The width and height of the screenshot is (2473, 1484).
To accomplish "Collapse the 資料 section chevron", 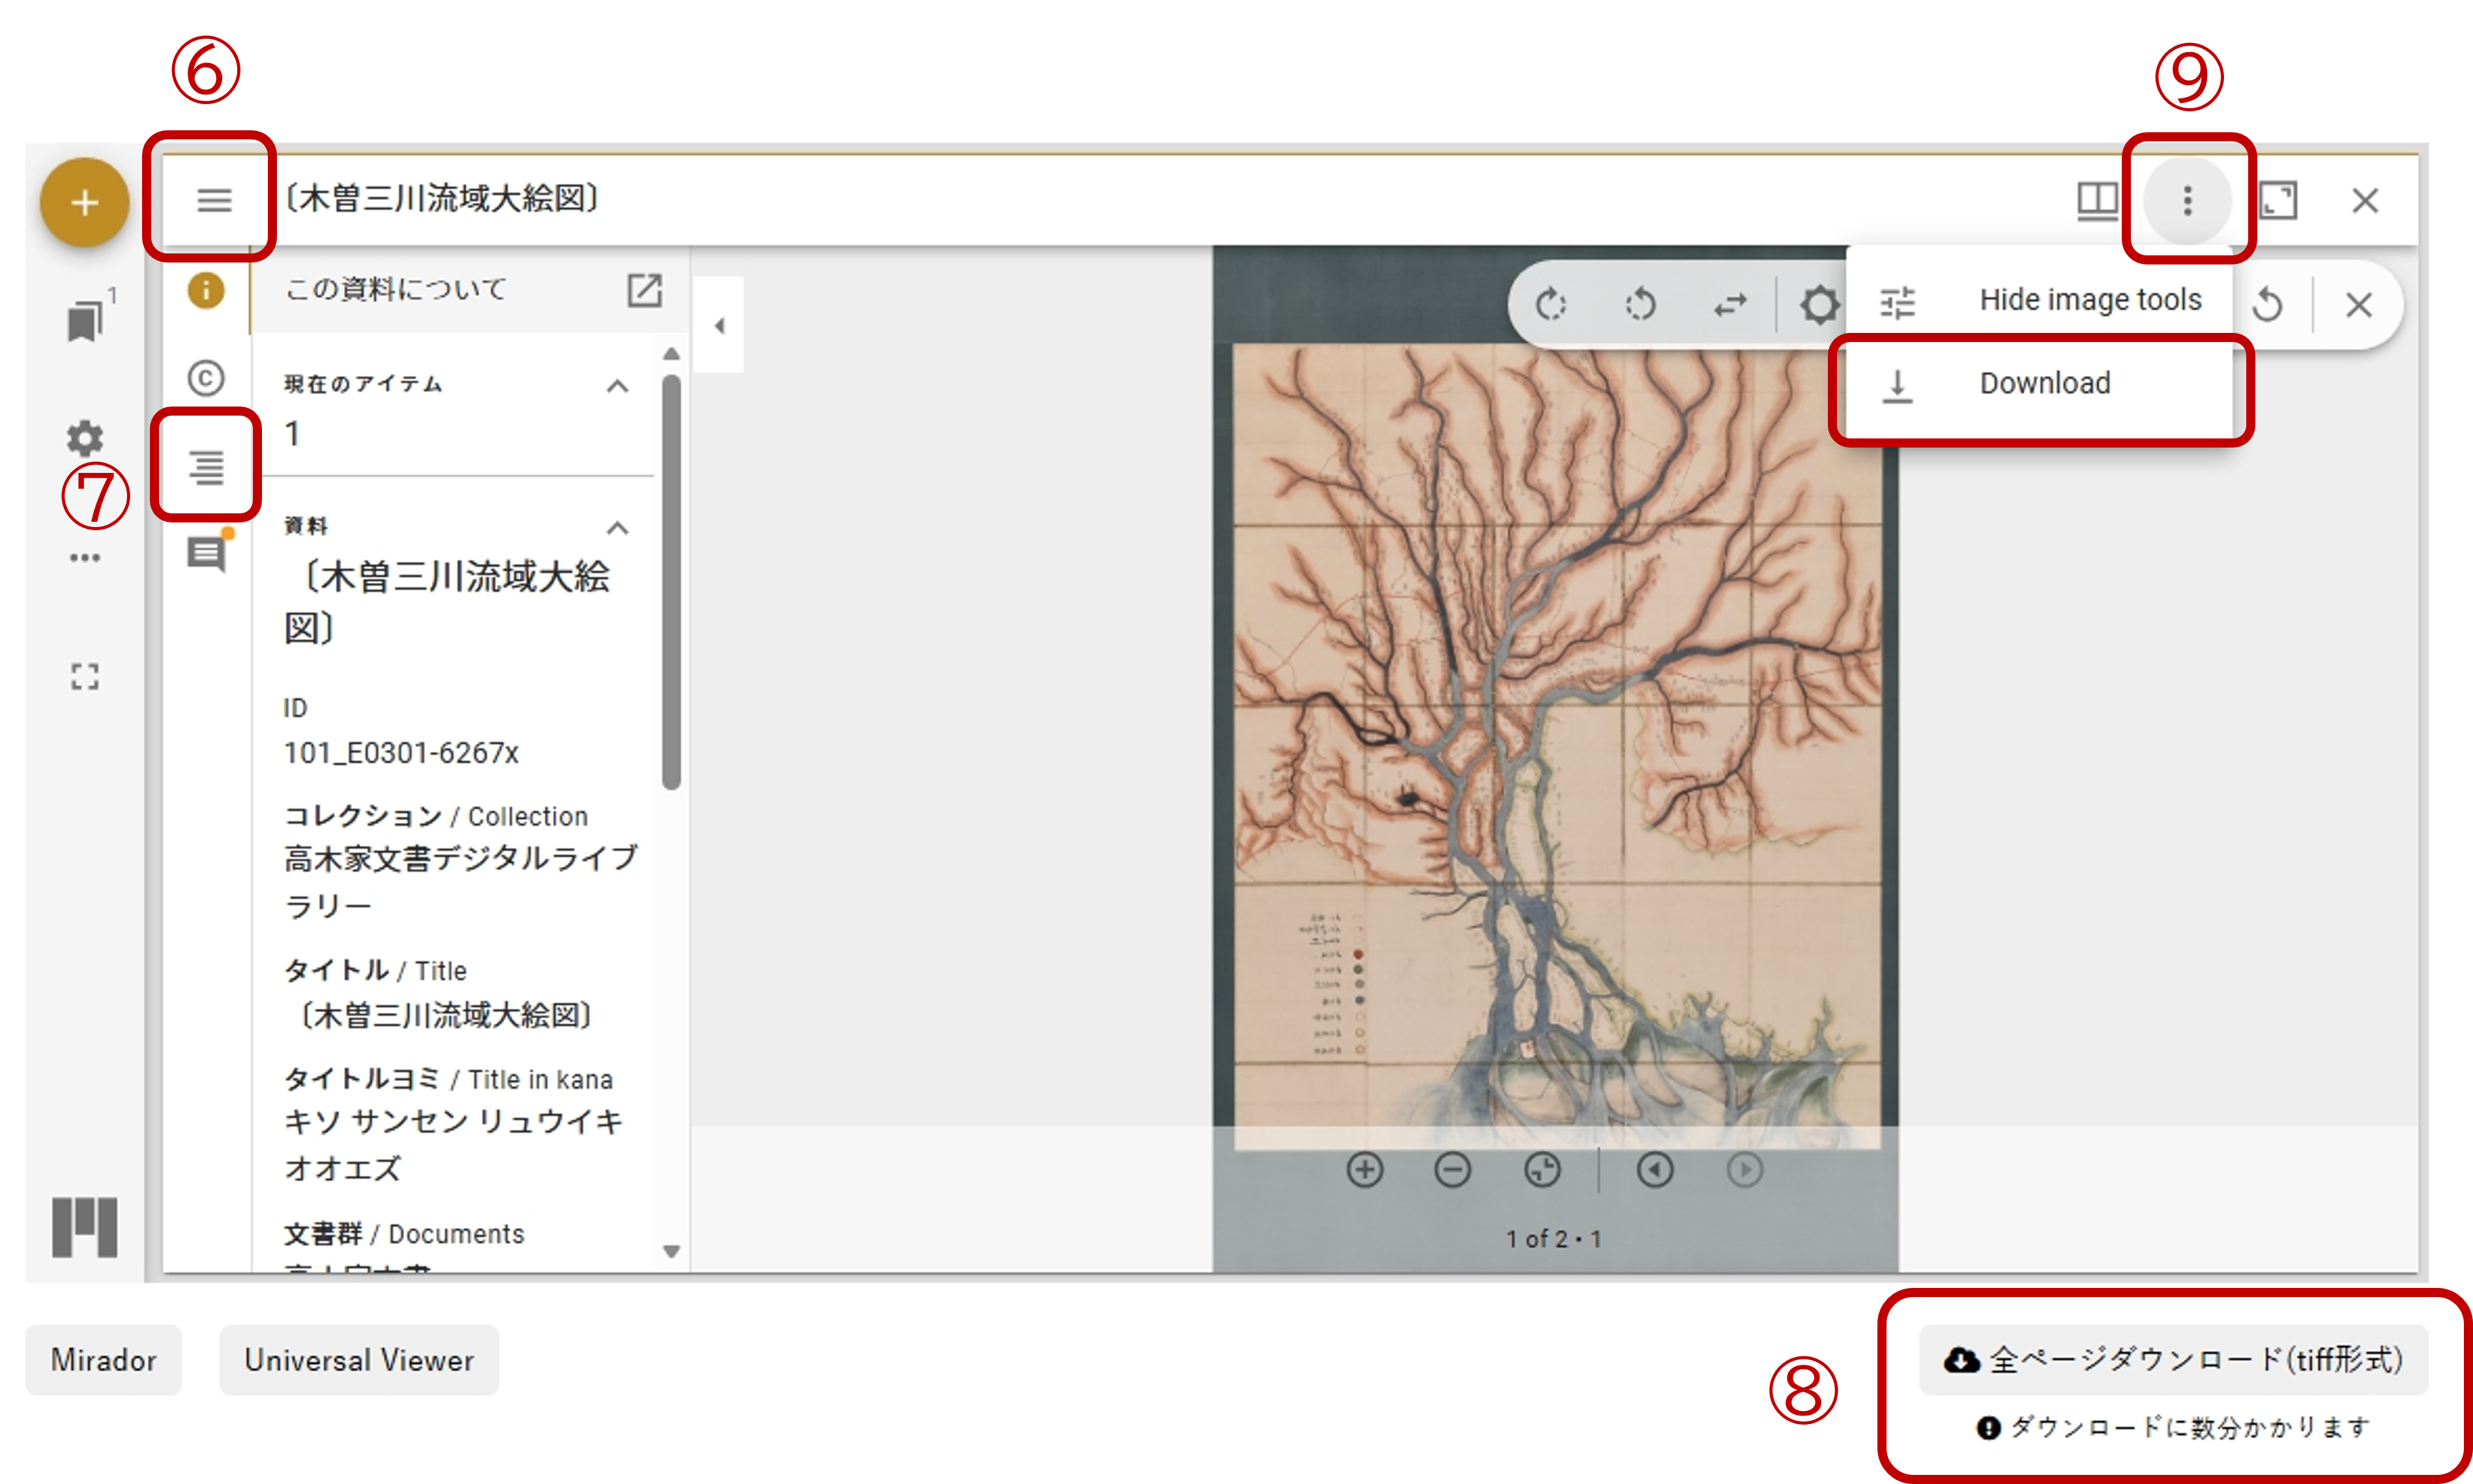I will click(618, 528).
